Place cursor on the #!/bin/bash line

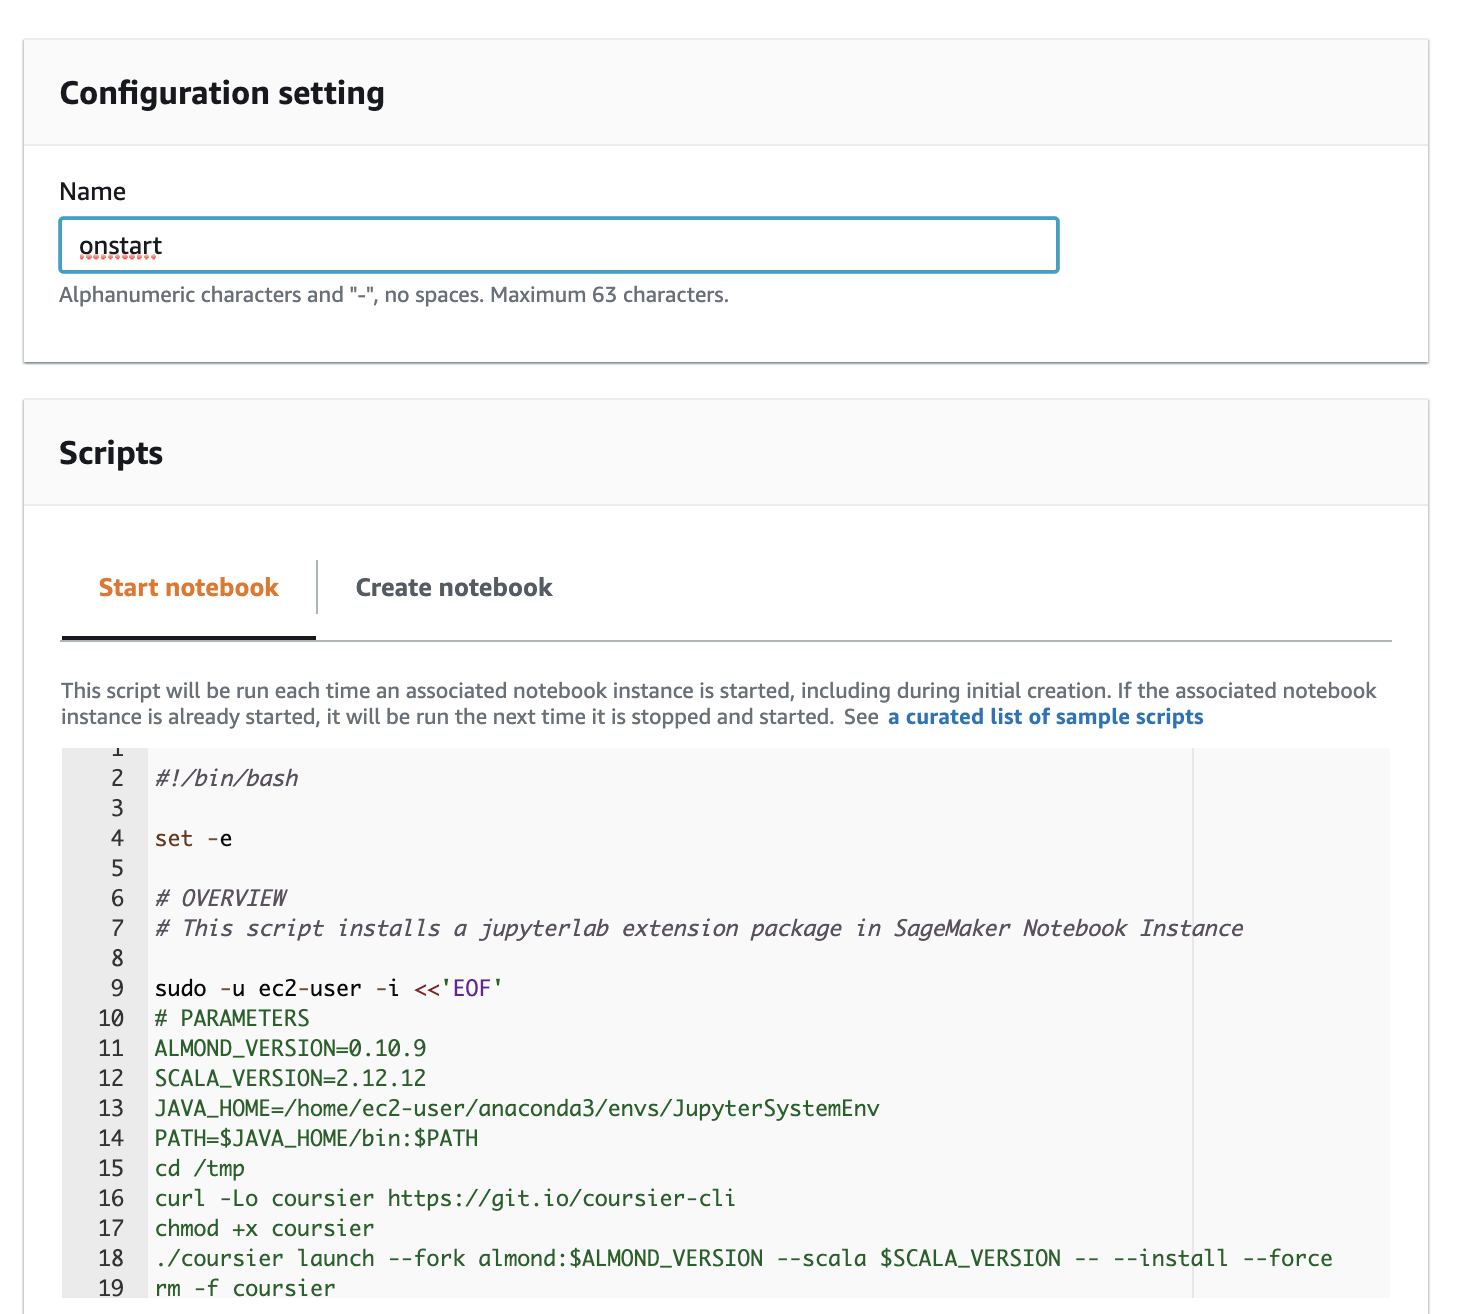pos(227,778)
